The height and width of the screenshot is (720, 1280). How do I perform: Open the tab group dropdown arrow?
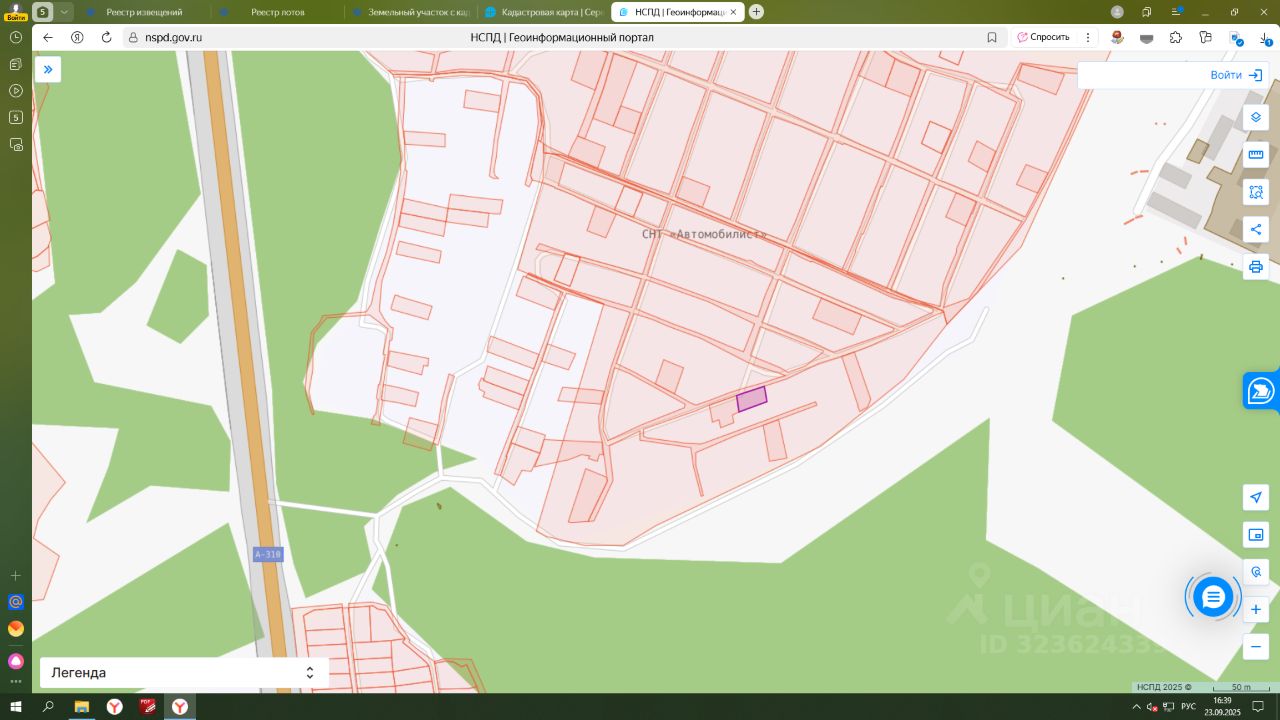(x=64, y=12)
